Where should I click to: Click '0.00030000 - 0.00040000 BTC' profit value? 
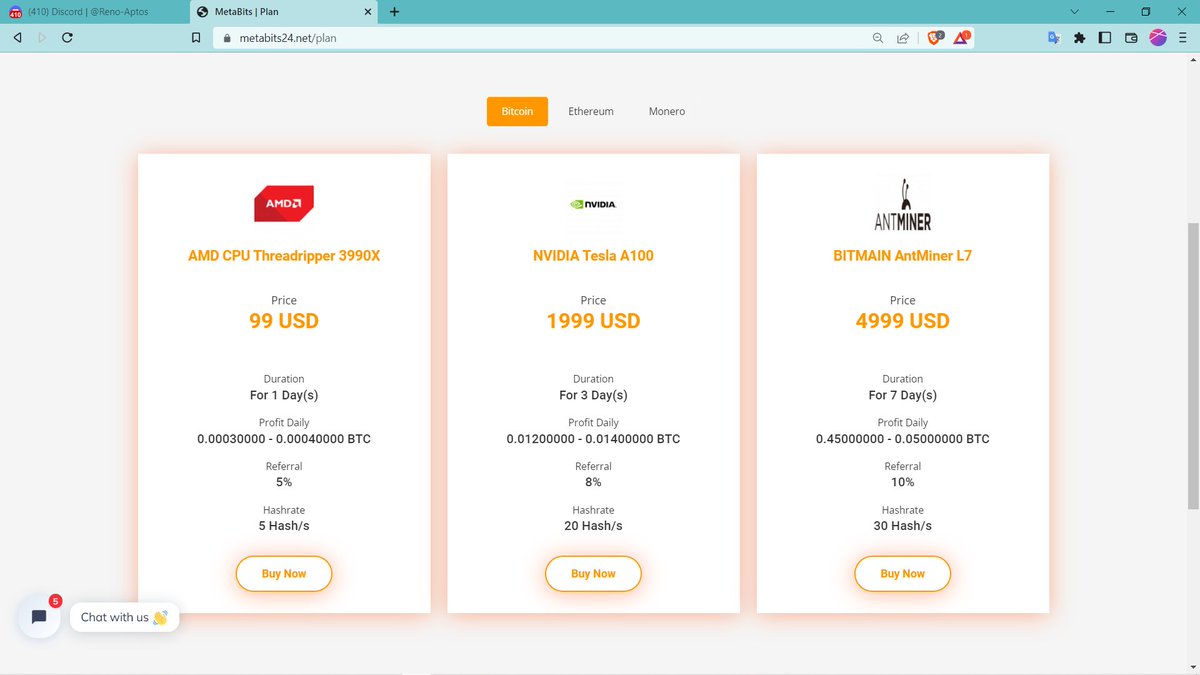click(284, 439)
